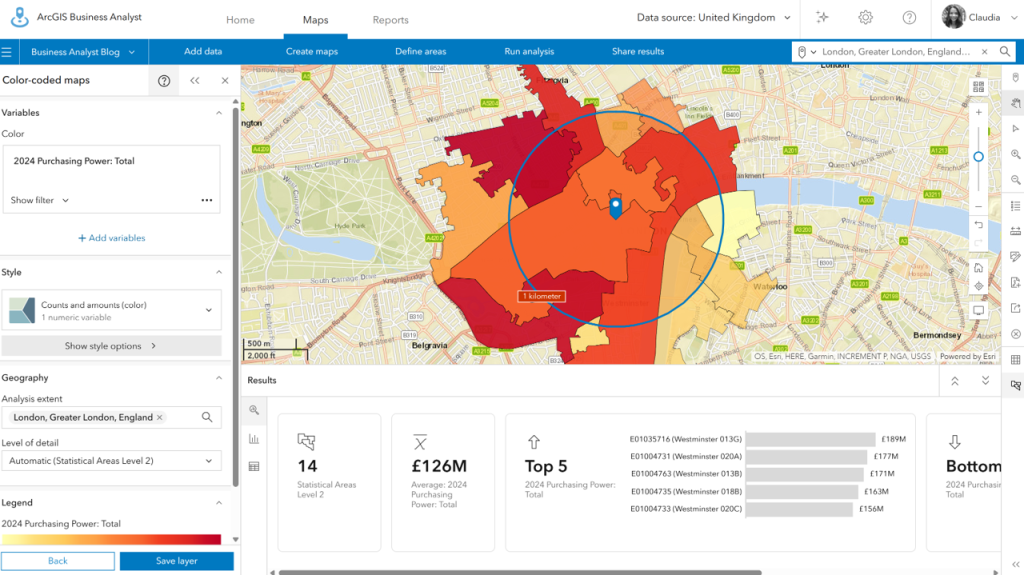1024x575 pixels.
Task: Click the Save layer button
Action: coord(176,561)
